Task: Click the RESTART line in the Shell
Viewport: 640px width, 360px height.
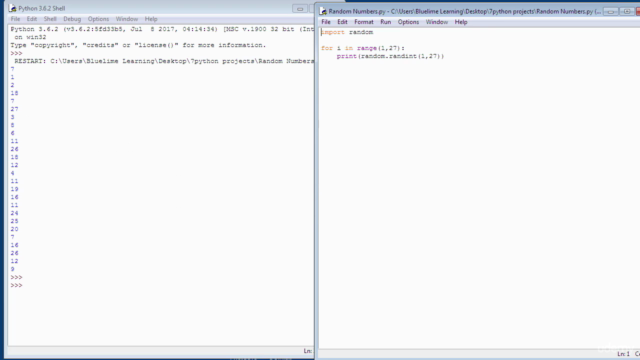Action: (x=164, y=61)
